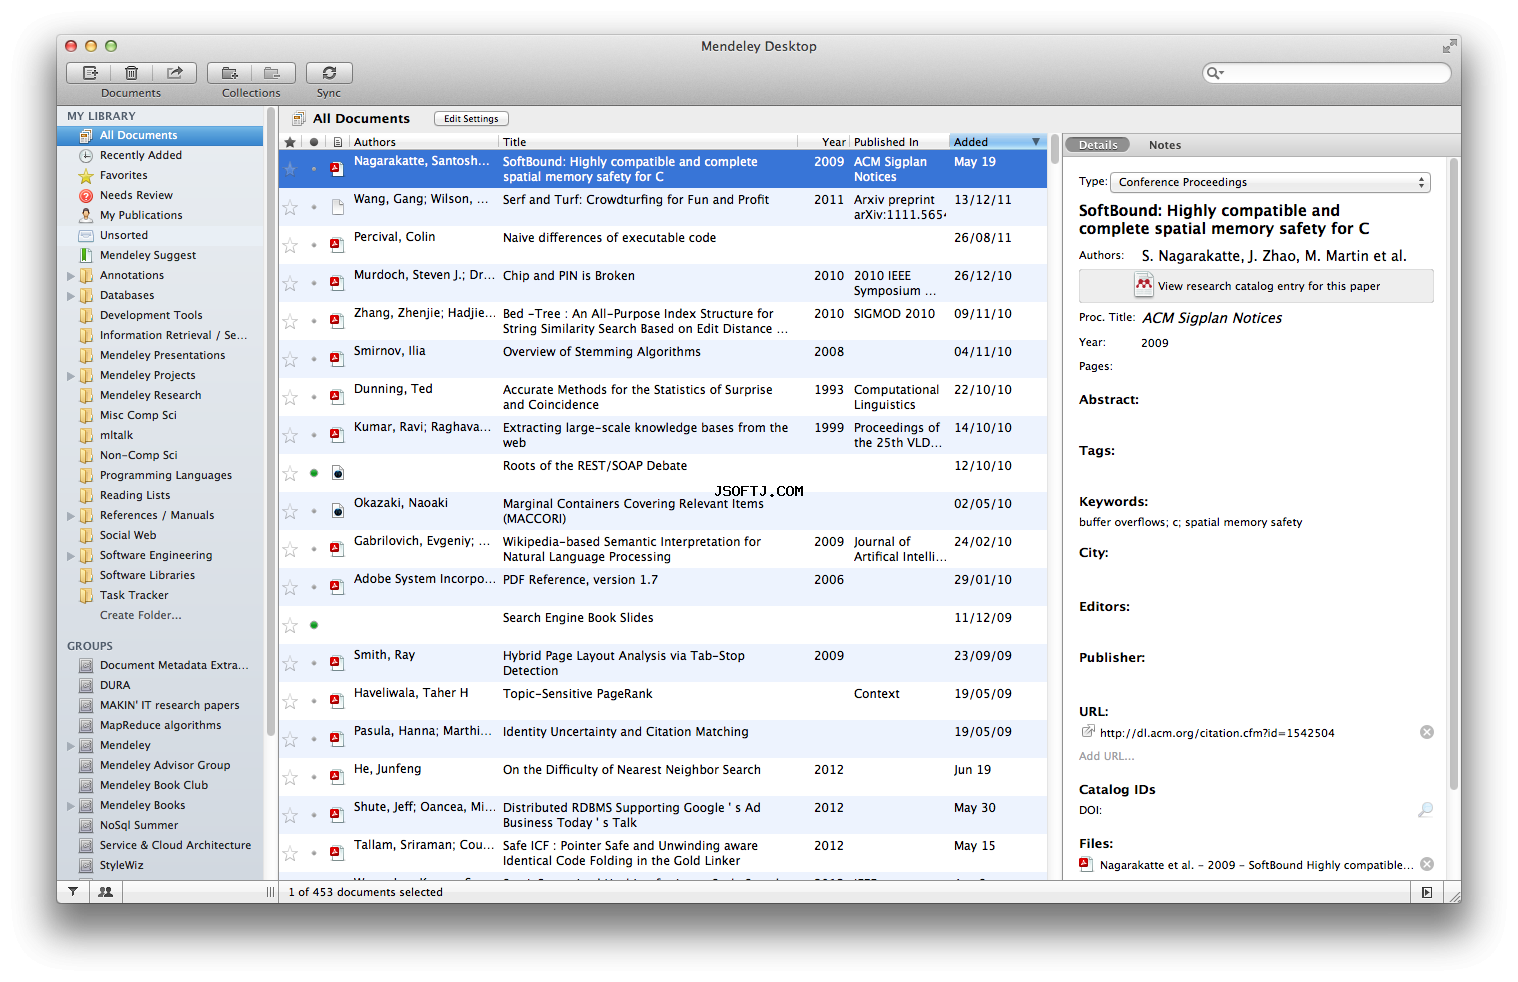Expand the Databases folder
This screenshot has width=1518, height=982.
[71, 295]
